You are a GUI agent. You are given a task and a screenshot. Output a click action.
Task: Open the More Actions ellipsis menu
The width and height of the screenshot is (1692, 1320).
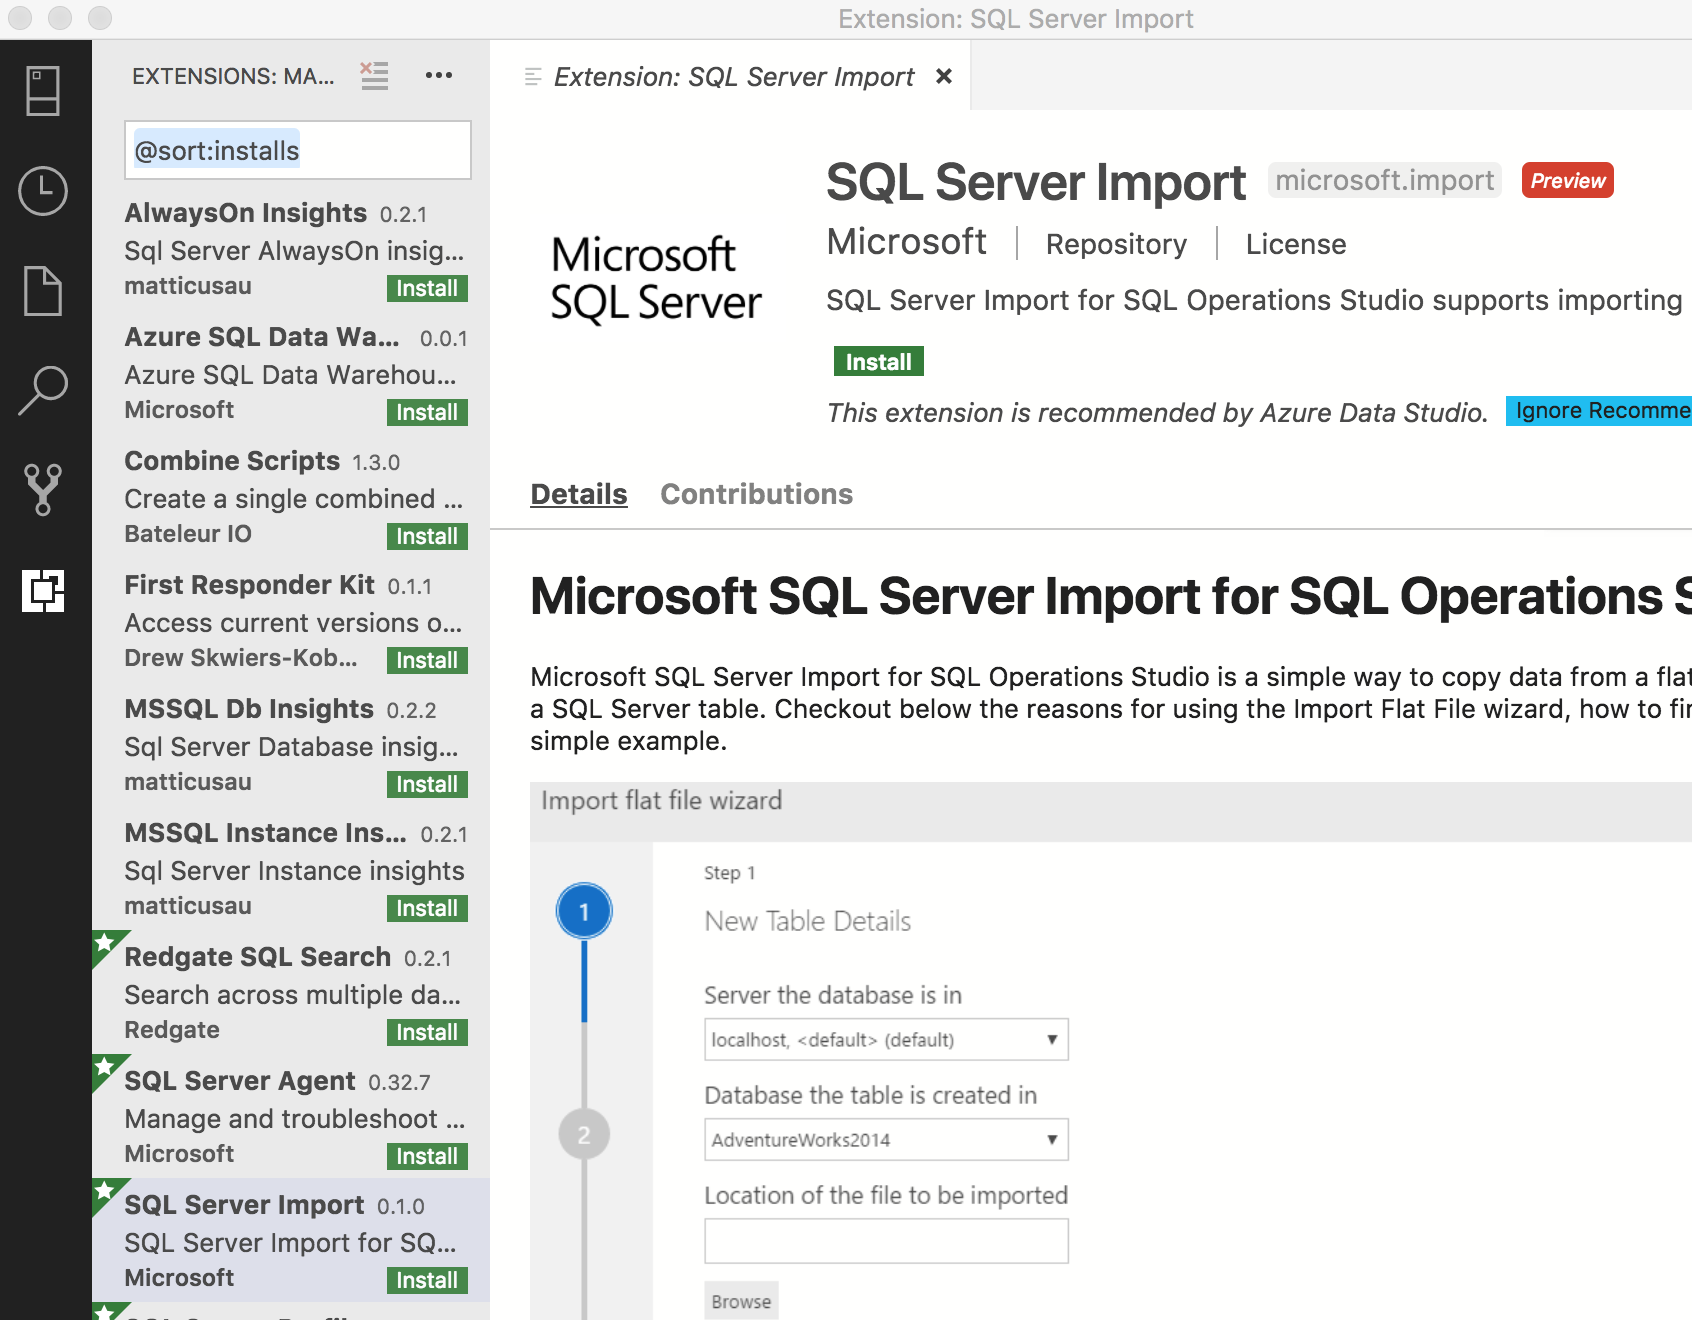coord(438,75)
